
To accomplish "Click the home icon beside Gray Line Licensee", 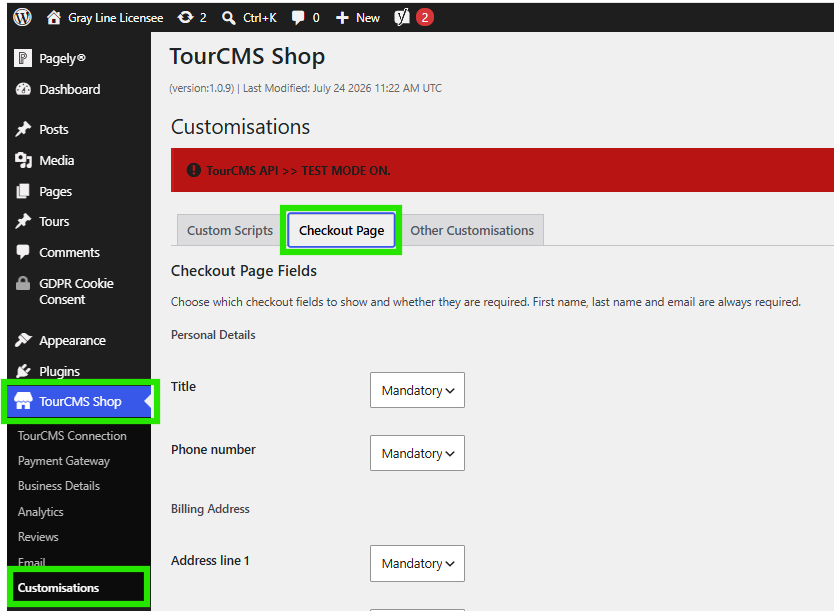I will [x=53, y=18].
